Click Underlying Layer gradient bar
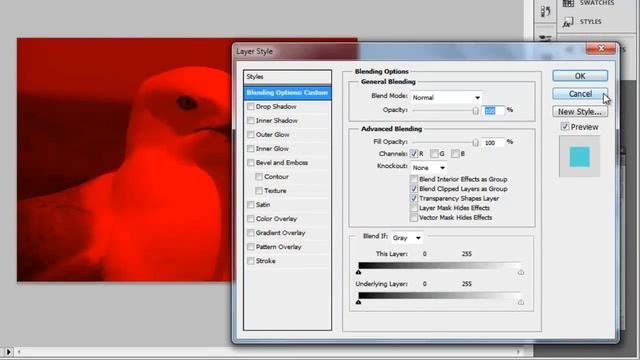 439,296
